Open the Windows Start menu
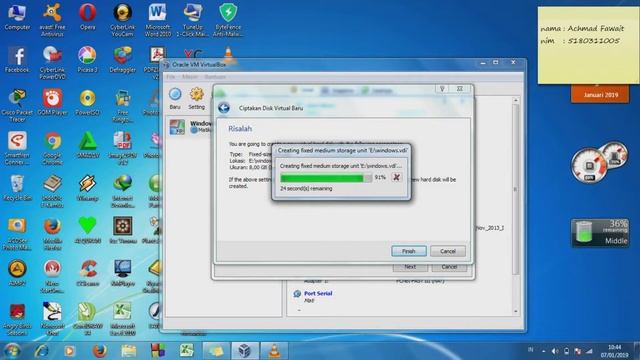Viewport: 640px width, 360px height. (x=11, y=351)
